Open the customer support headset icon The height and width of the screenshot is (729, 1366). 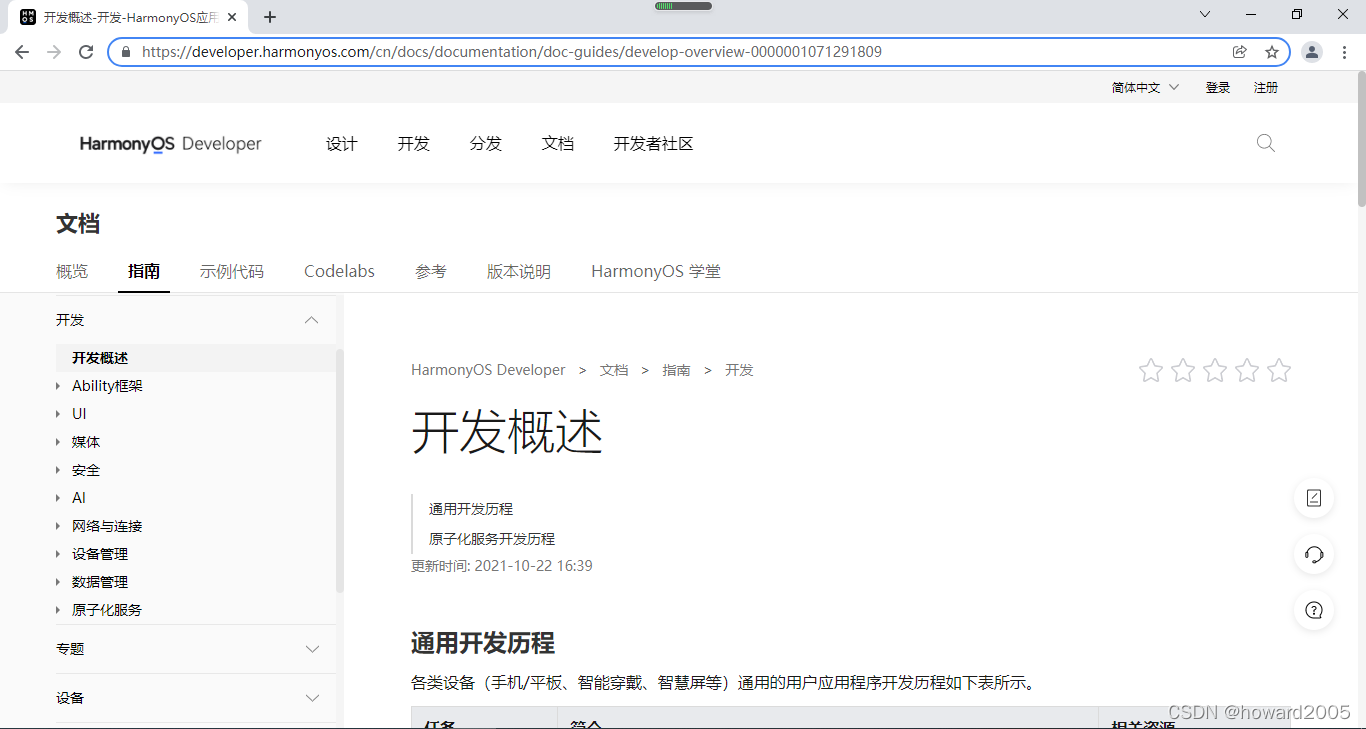pyautogui.click(x=1313, y=554)
